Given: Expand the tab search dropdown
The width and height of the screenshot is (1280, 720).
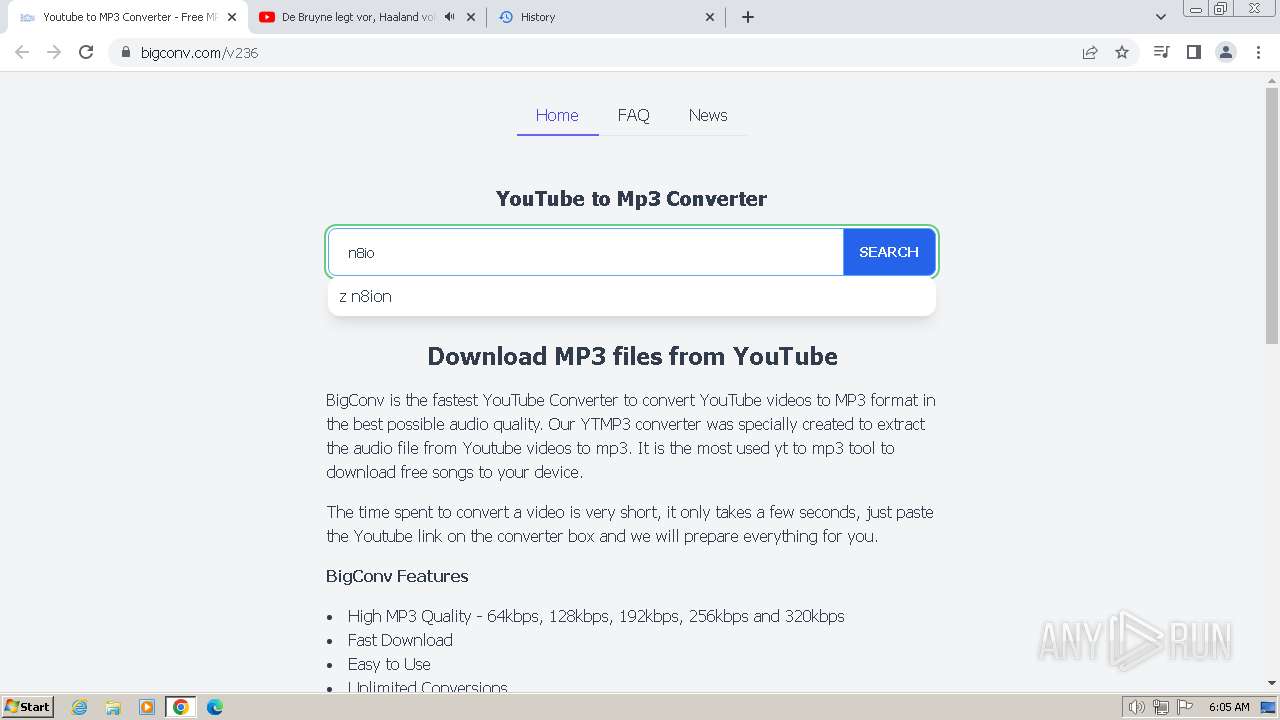Looking at the screenshot, I should 1161,17.
